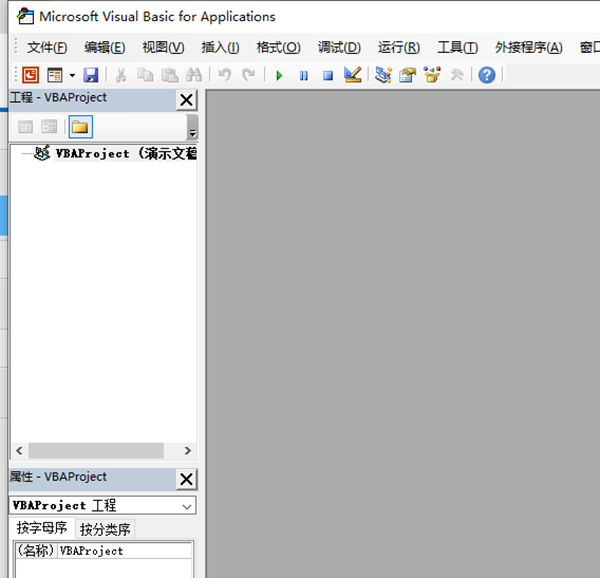600x578 pixels.
Task: Expand project panel toolbar overflow arrow
Action: click(192, 128)
